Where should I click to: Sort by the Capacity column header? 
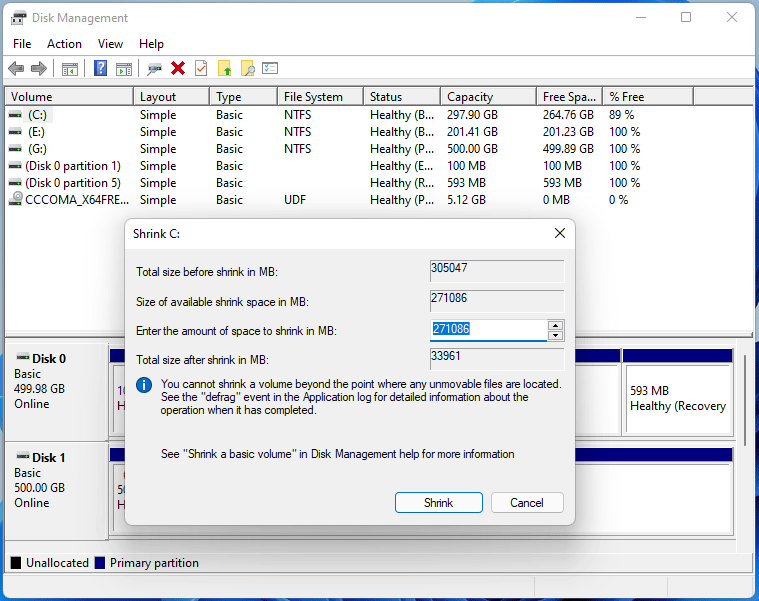point(489,97)
